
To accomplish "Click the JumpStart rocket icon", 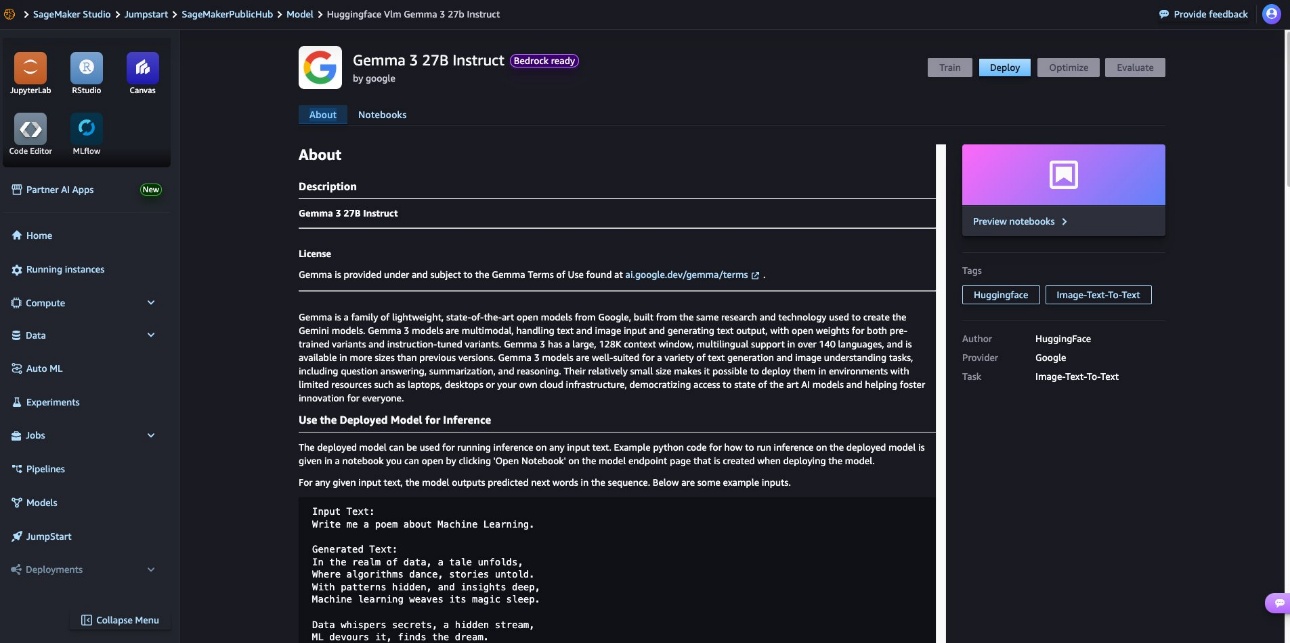I will click(16, 537).
